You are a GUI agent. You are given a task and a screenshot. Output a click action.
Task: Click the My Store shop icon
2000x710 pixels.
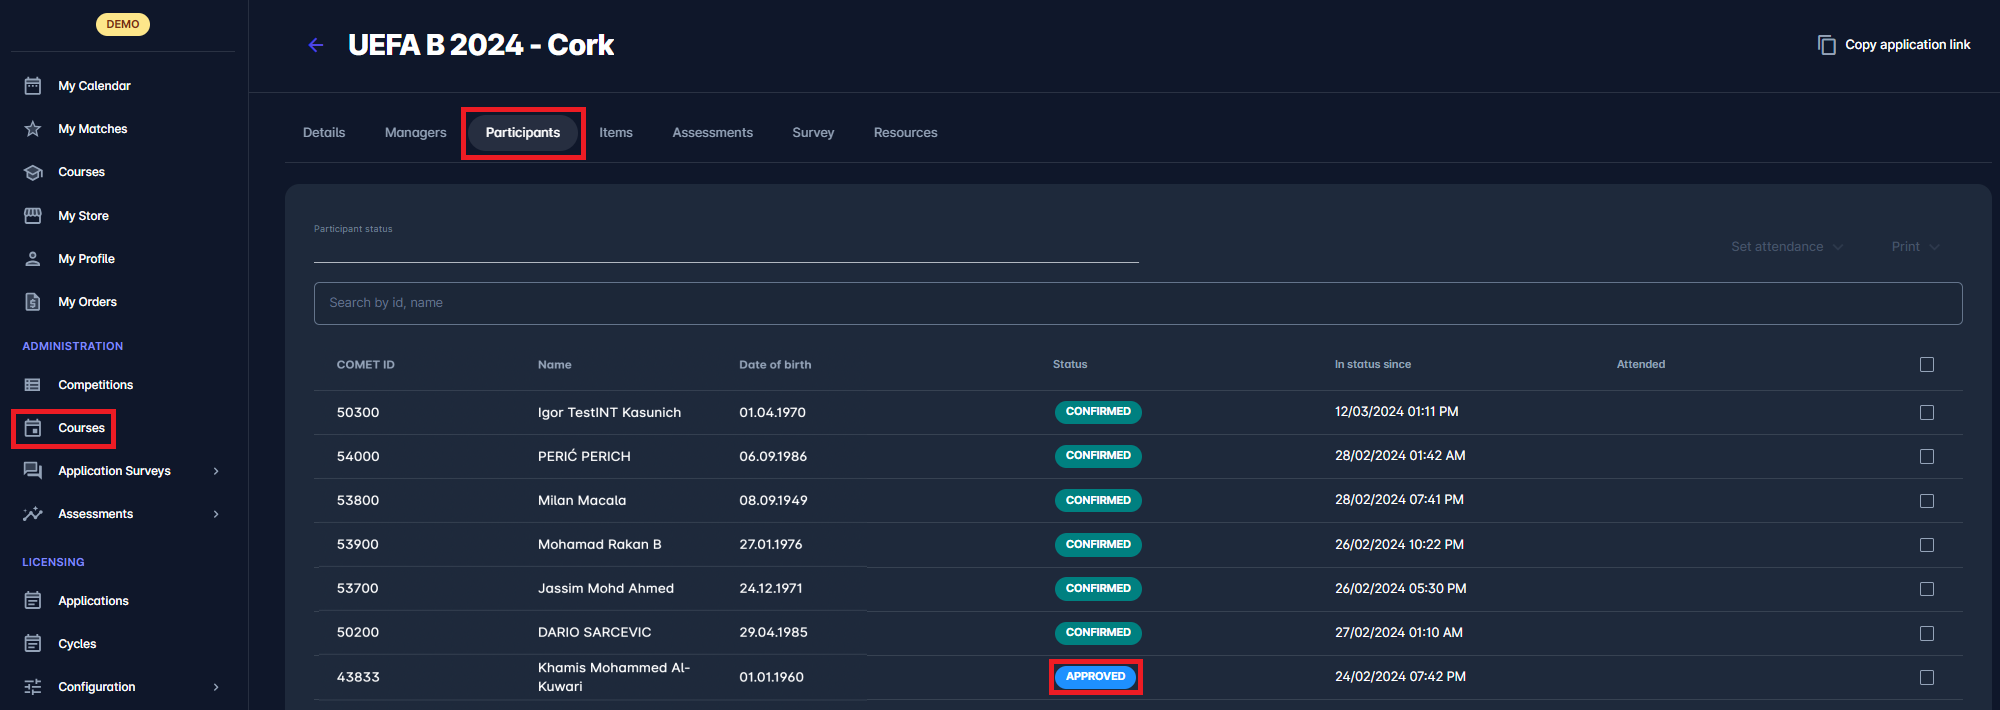(x=33, y=216)
